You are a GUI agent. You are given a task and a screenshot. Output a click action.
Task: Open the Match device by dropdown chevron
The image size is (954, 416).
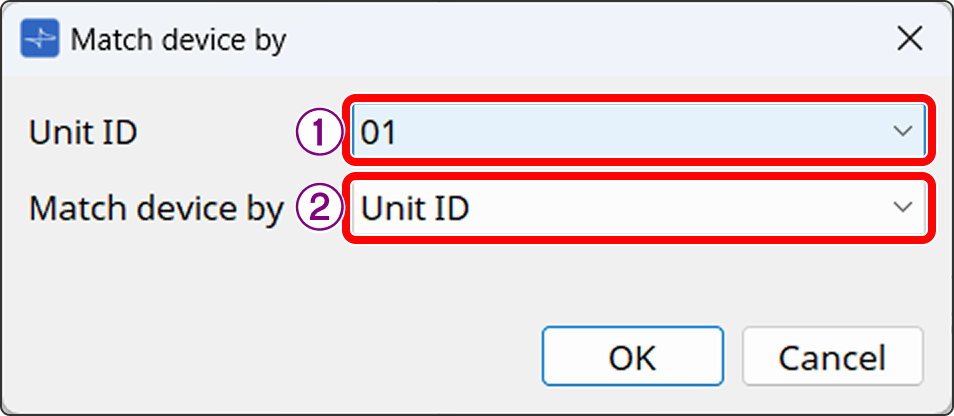coord(902,207)
